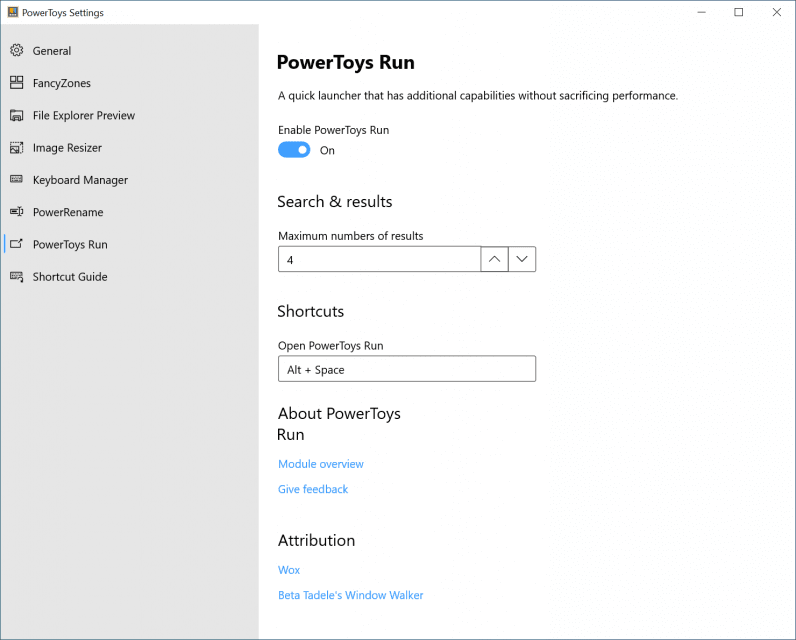Increase maximum results with up arrow
Viewport: 796px width, 640px height.
point(494,260)
